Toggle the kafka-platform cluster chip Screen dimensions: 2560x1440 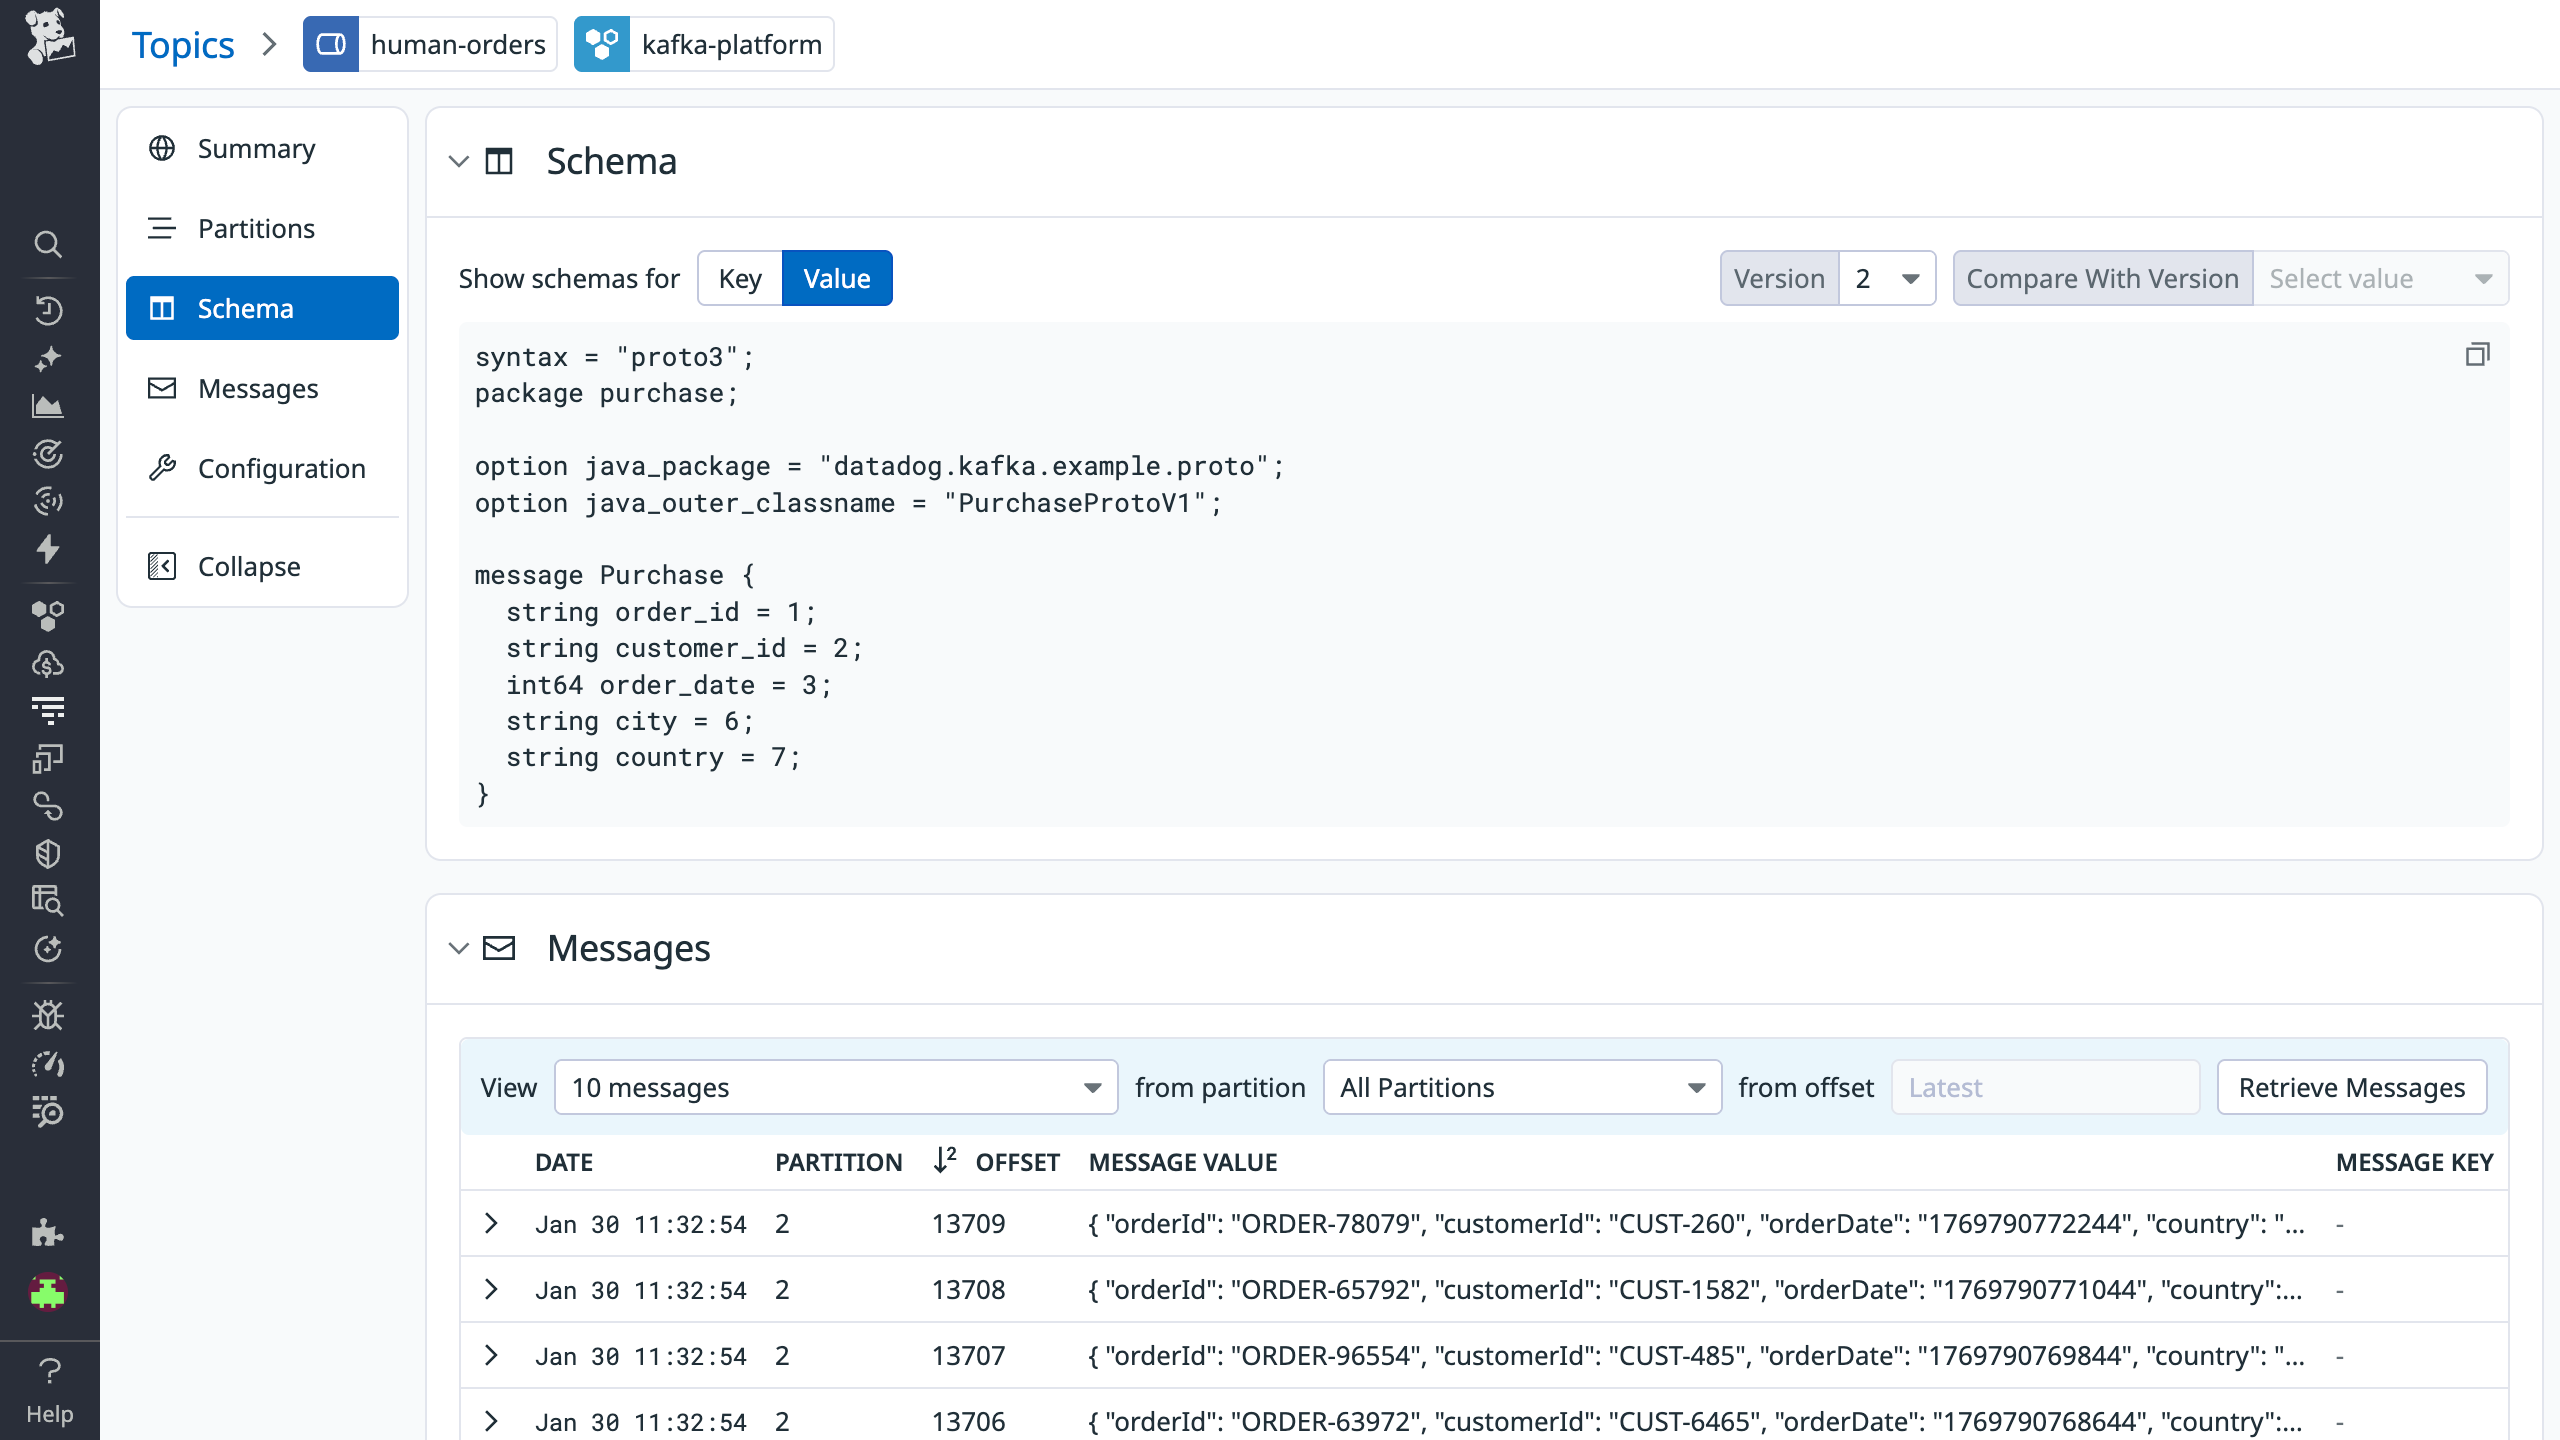(704, 43)
